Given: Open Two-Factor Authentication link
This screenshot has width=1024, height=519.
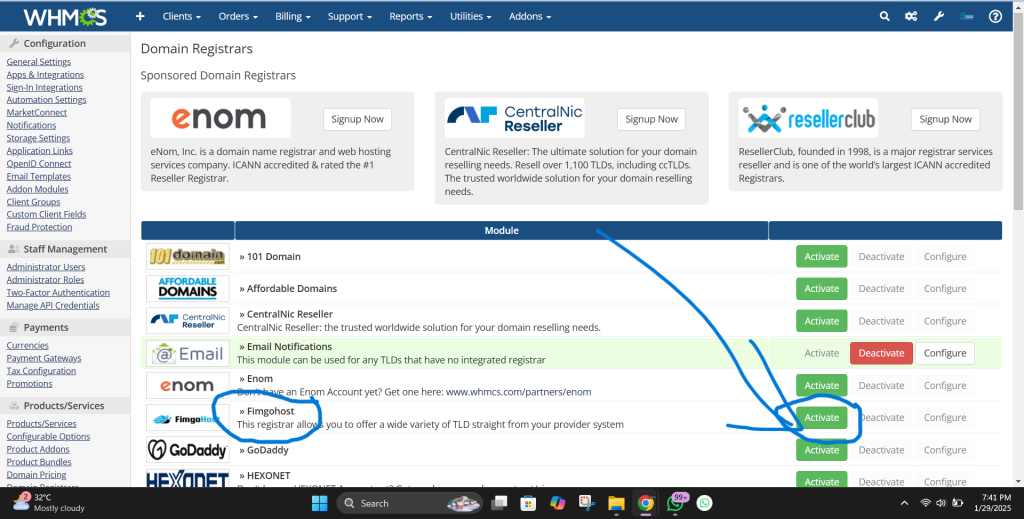Looking at the screenshot, I should [x=58, y=292].
